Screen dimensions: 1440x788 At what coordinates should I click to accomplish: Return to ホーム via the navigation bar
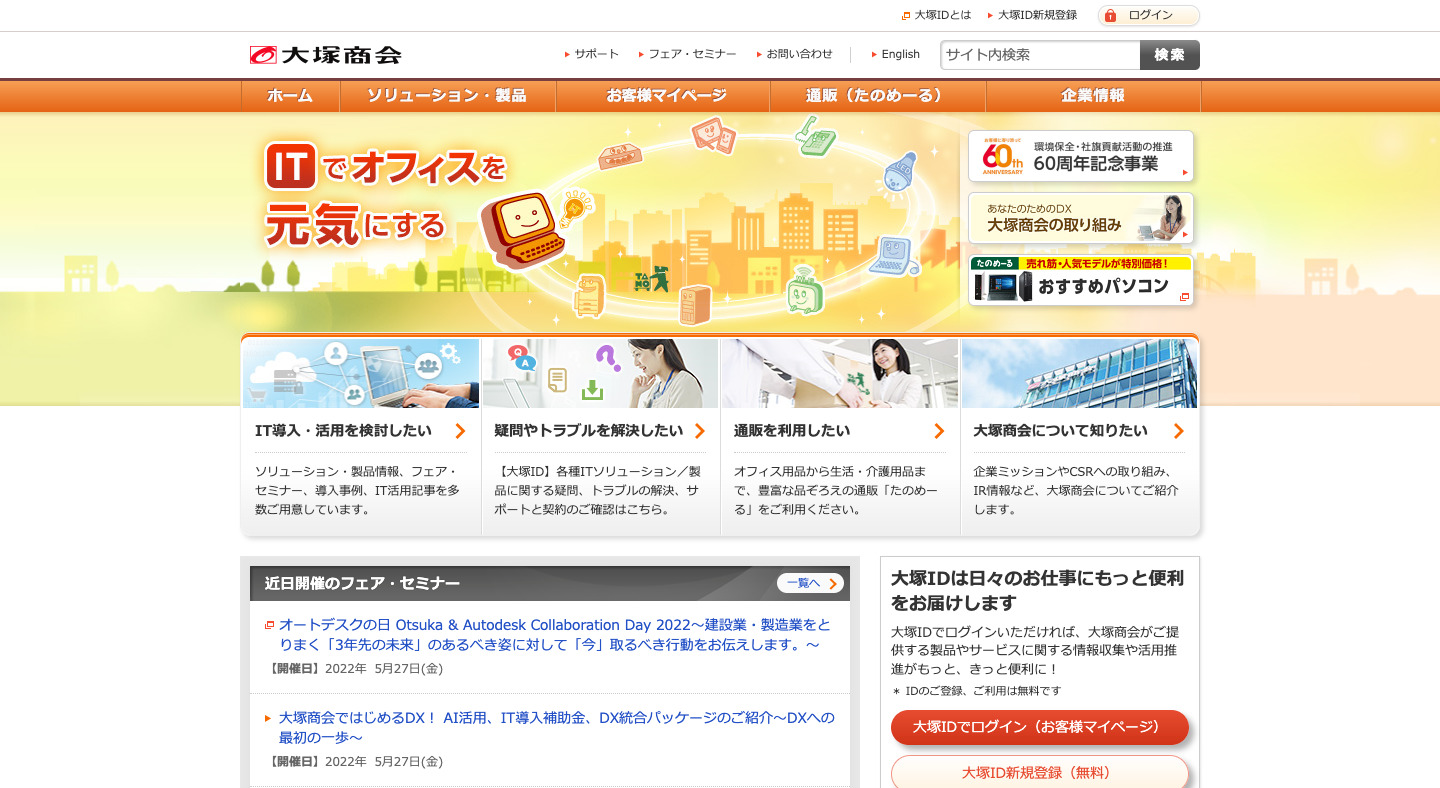[290, 96]
